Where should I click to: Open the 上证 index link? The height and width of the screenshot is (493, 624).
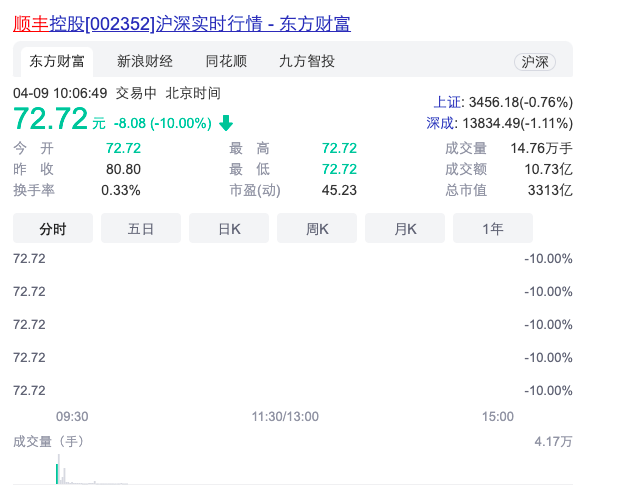point(447,102)
